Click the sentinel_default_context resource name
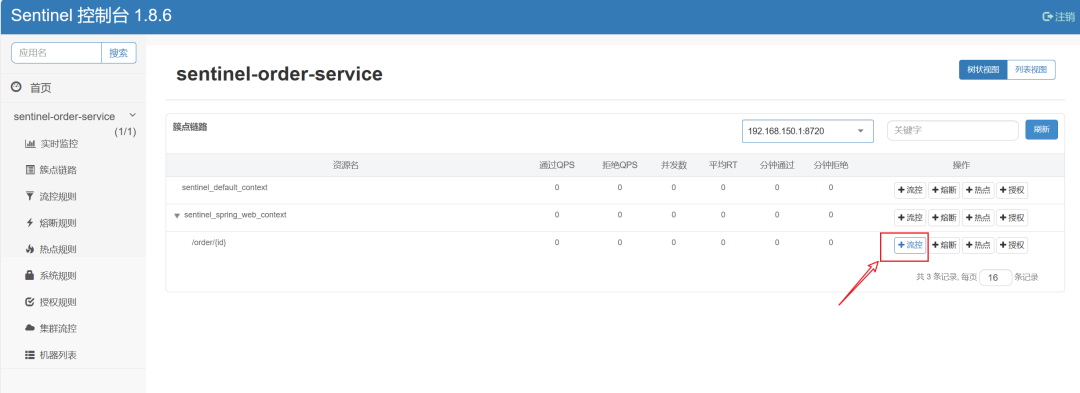This screenshot has height=393, width=1080. (225, 187)
